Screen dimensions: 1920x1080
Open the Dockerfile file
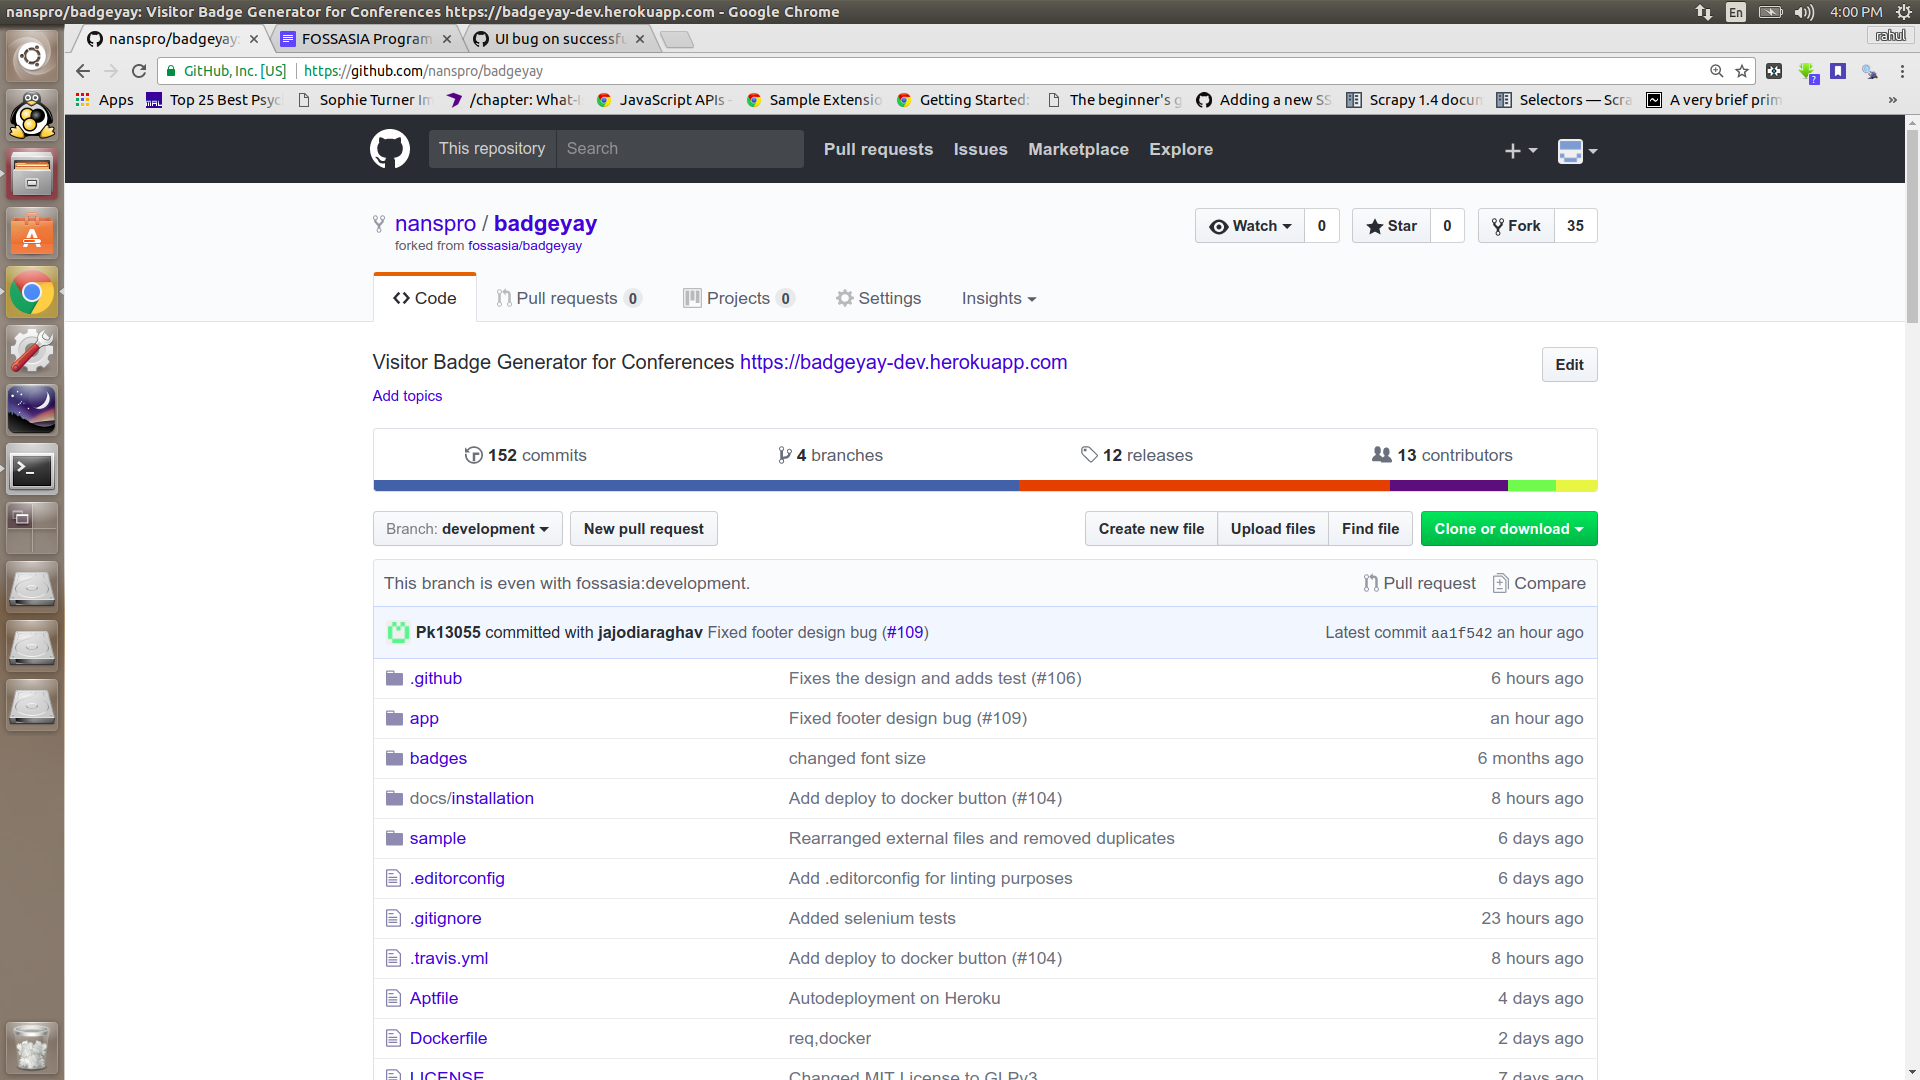tap(448, 1038)
